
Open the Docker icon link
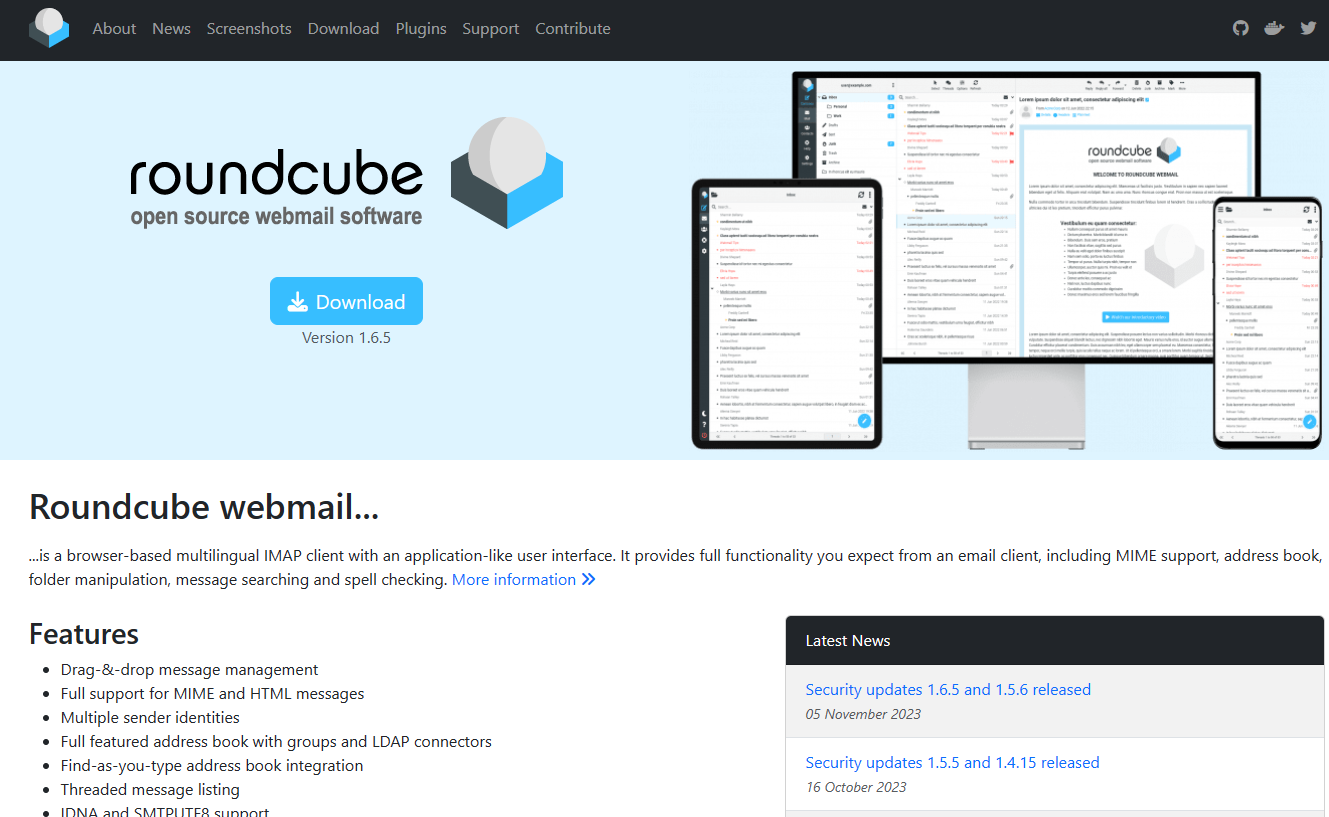point(1274,28)
